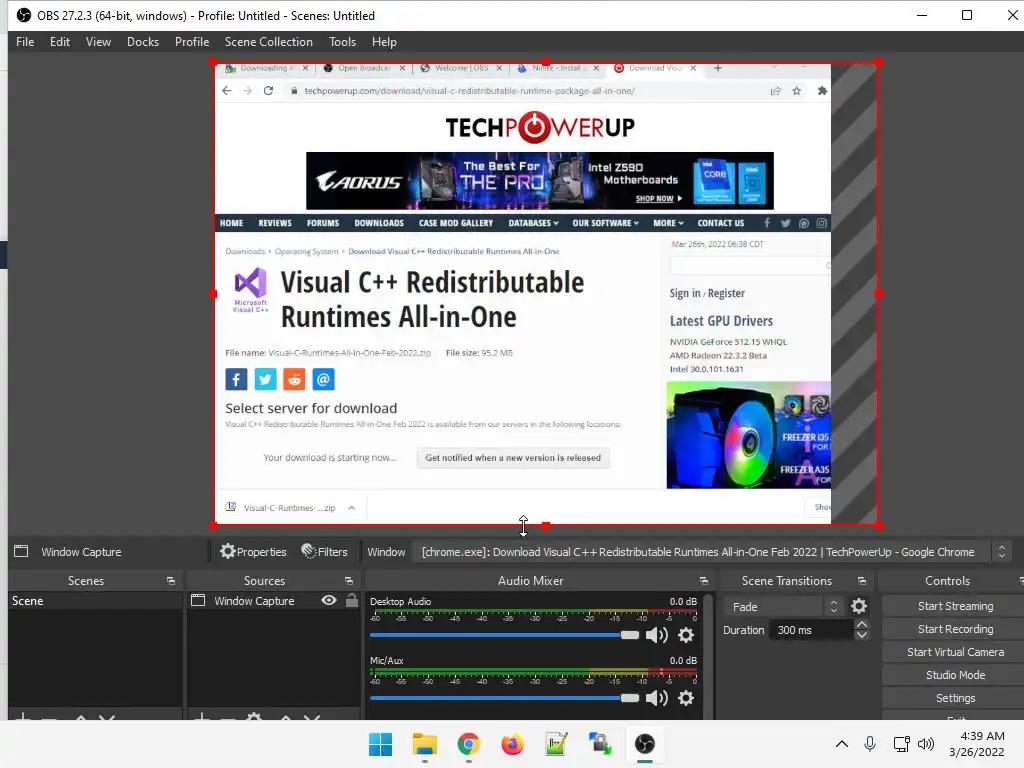Mute Mic/Aux speaker icon

[656, 698]
